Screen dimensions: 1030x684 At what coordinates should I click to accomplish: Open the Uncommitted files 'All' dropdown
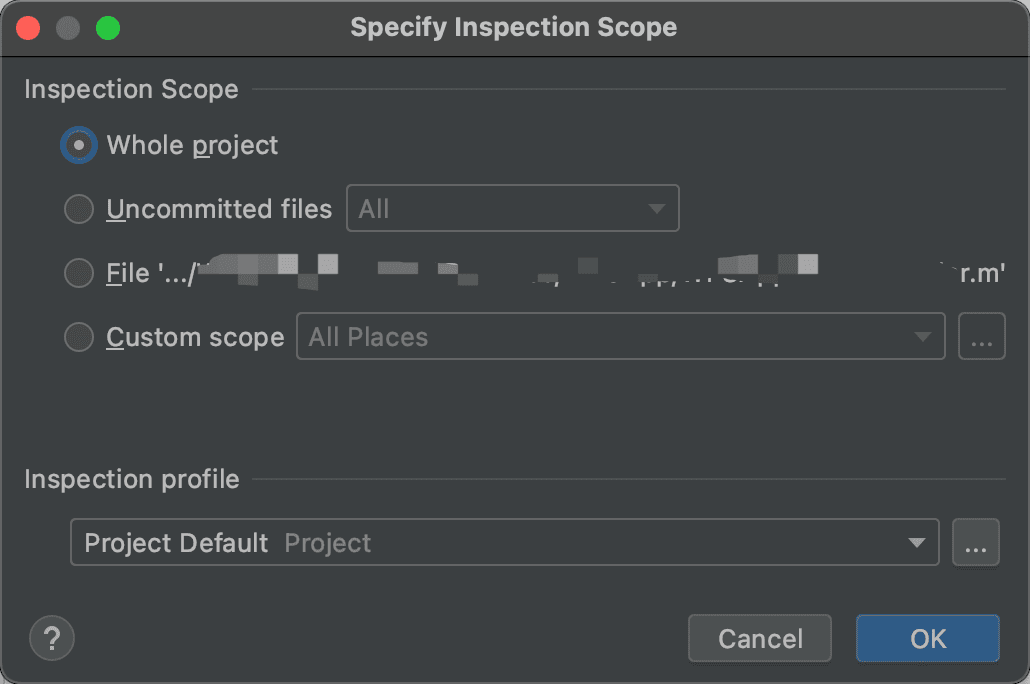click(512, 209)
